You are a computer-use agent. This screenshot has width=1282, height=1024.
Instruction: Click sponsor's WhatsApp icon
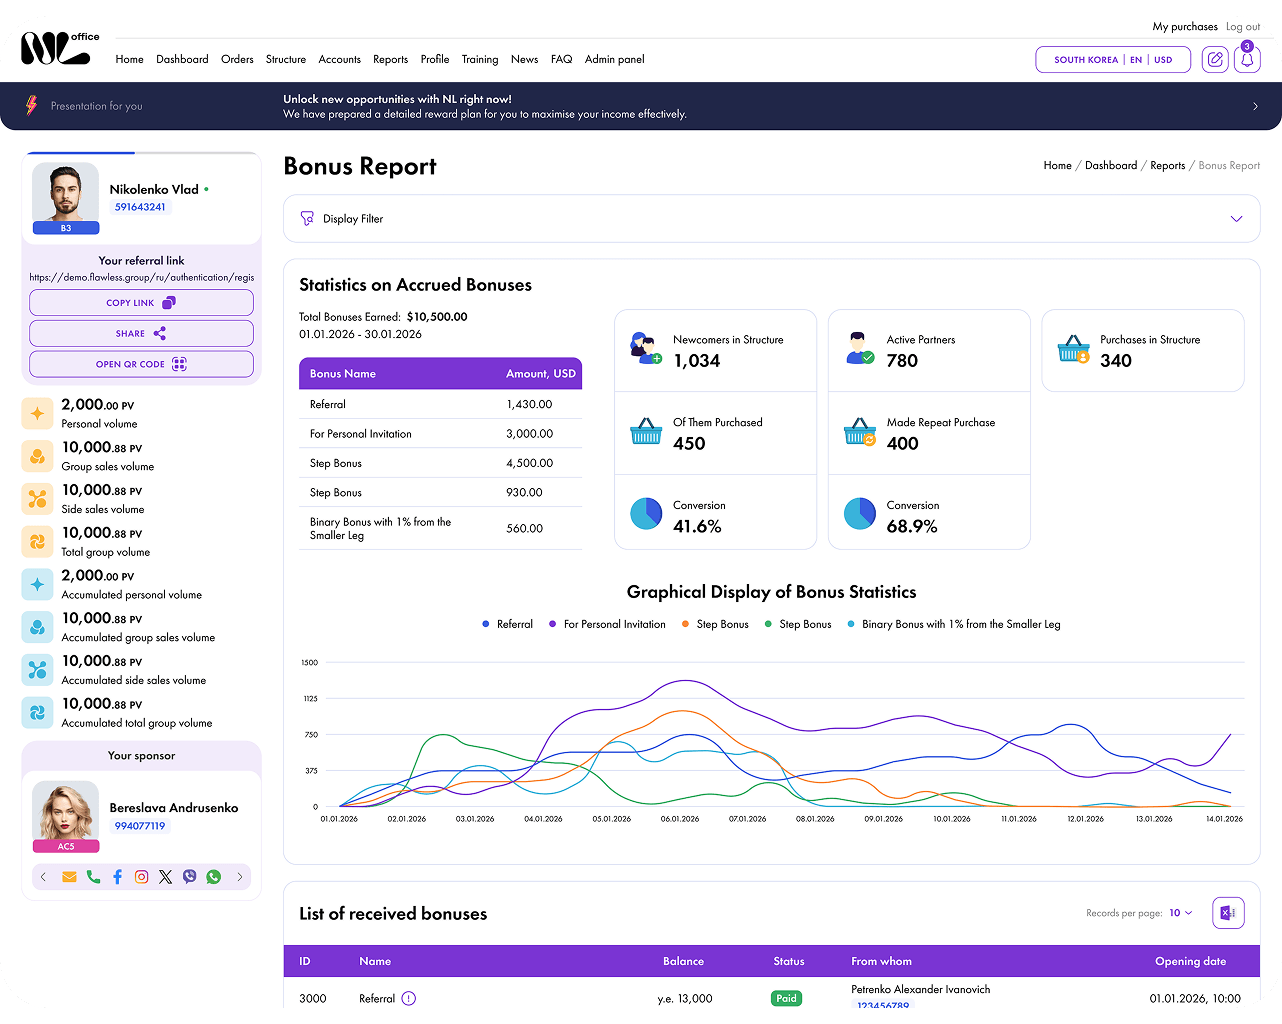pos(213,877)
